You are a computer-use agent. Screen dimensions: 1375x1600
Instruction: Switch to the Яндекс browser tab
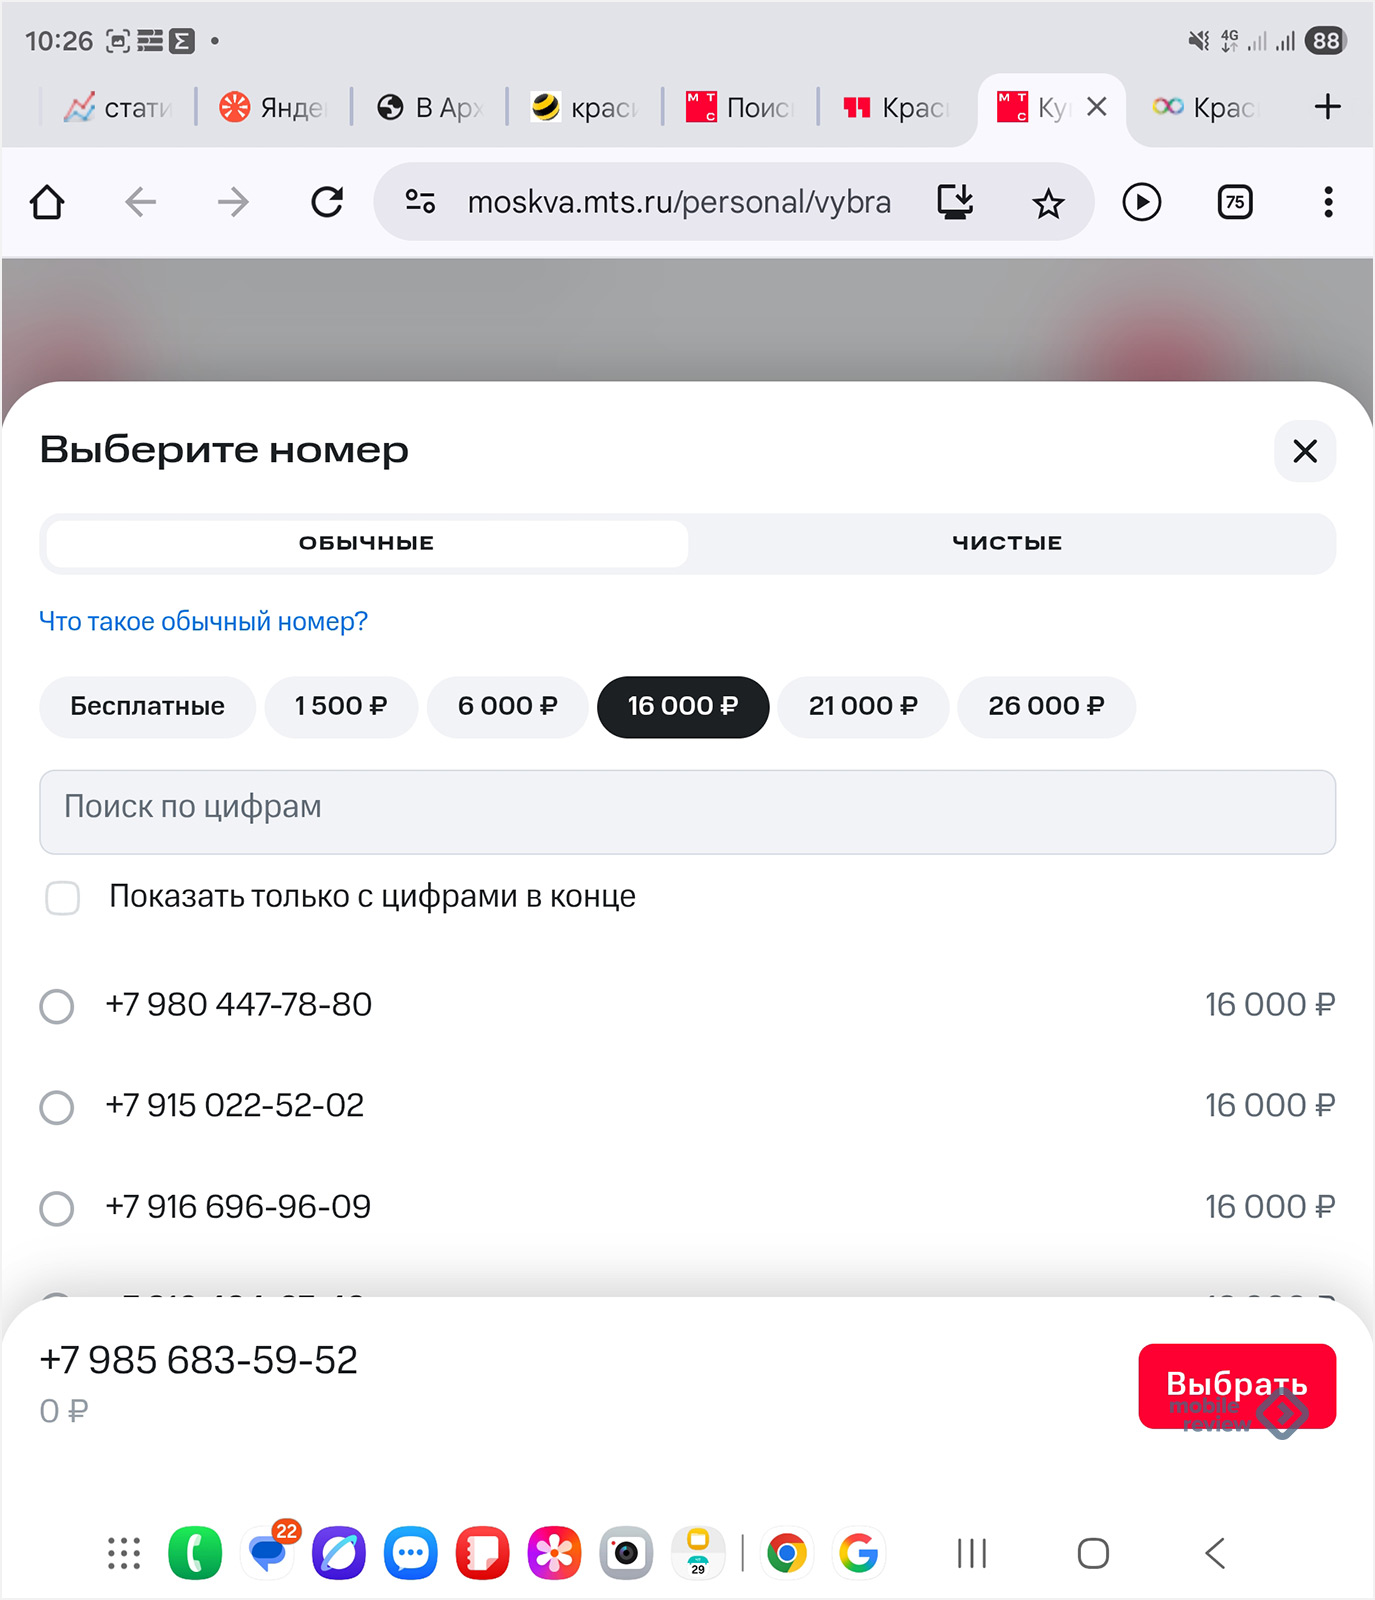[x=273, y=107]
